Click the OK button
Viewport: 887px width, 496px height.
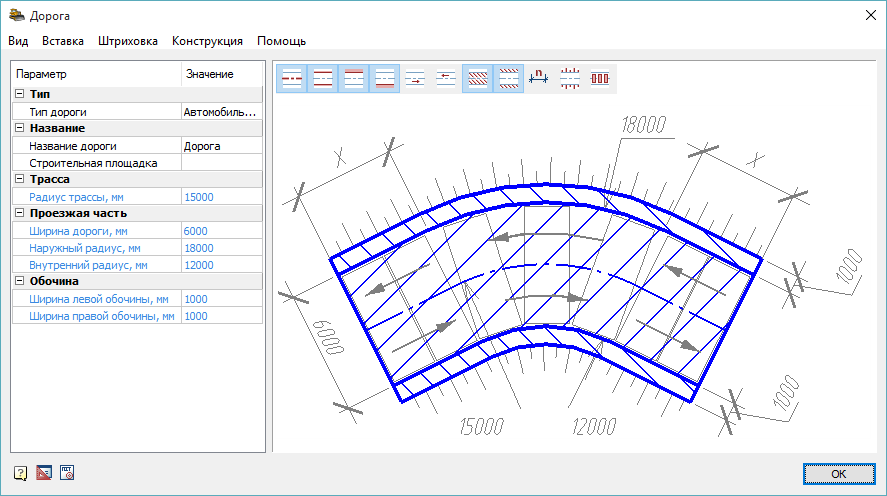point(839,474)
